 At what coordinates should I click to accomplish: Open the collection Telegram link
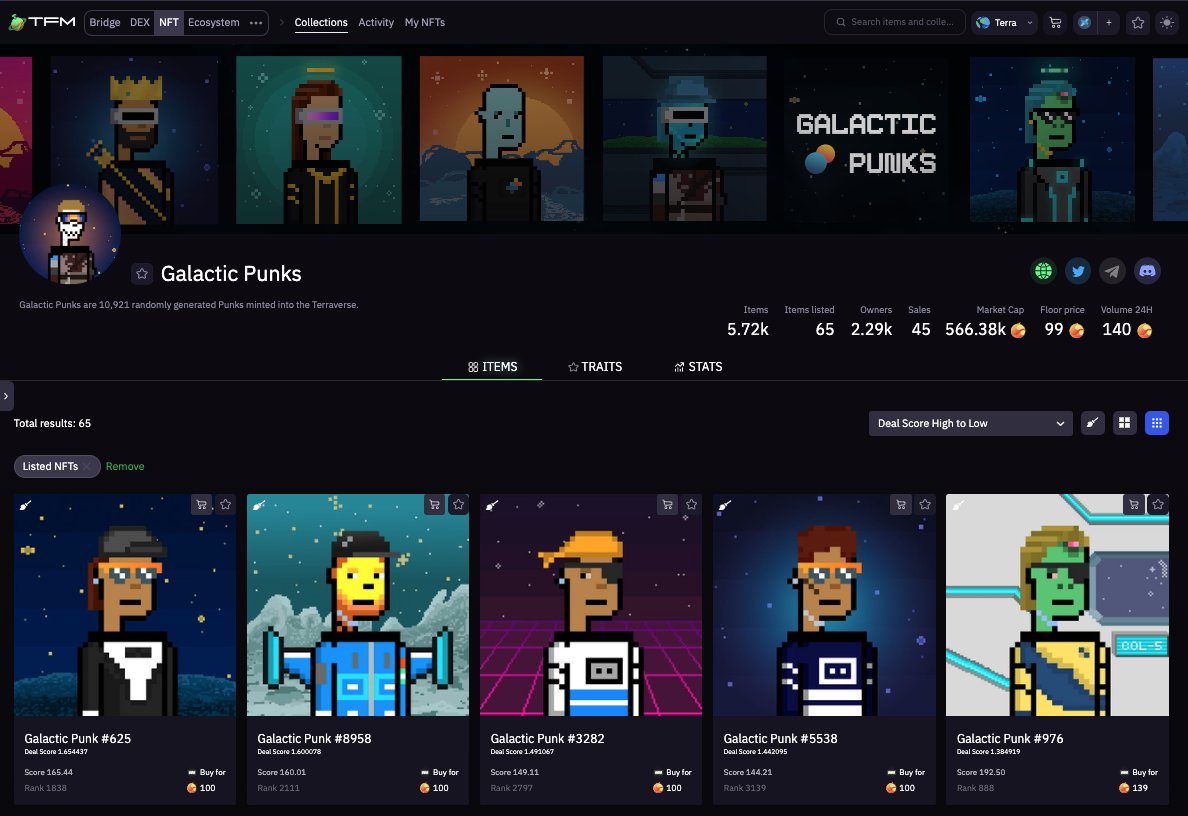point(1112,270)
